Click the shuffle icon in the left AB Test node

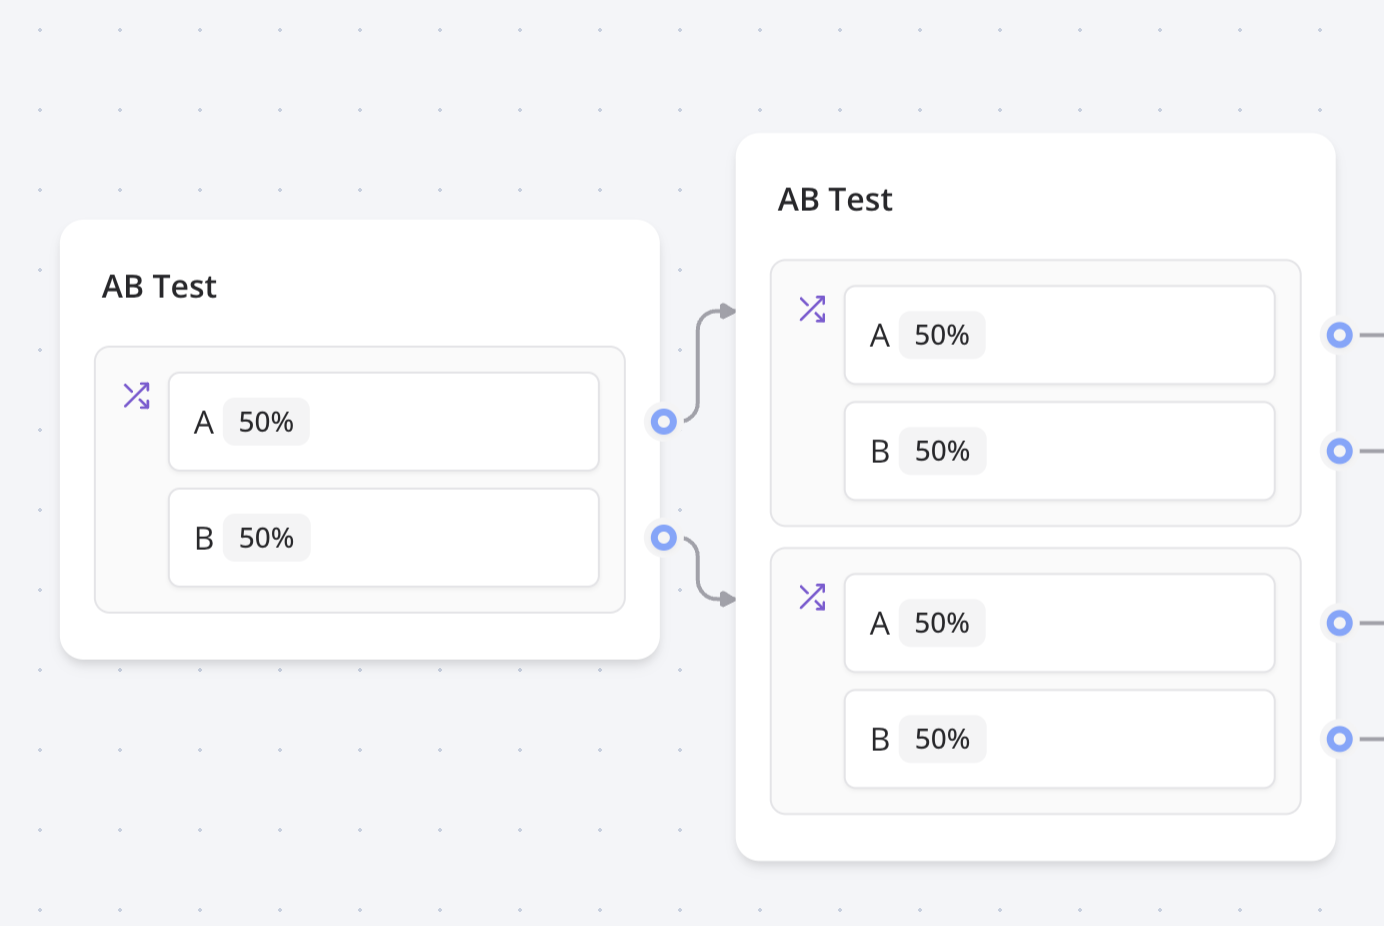point(136,395)
